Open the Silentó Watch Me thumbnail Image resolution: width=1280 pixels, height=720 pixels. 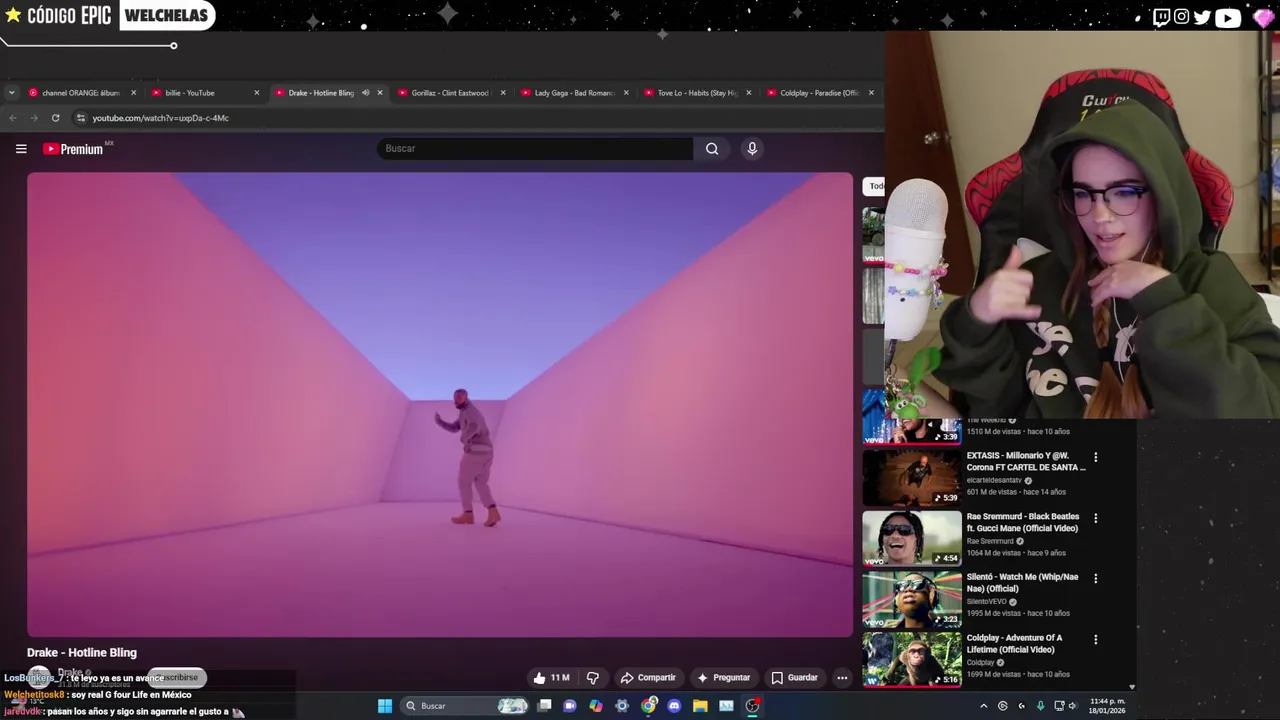[911, 598]
